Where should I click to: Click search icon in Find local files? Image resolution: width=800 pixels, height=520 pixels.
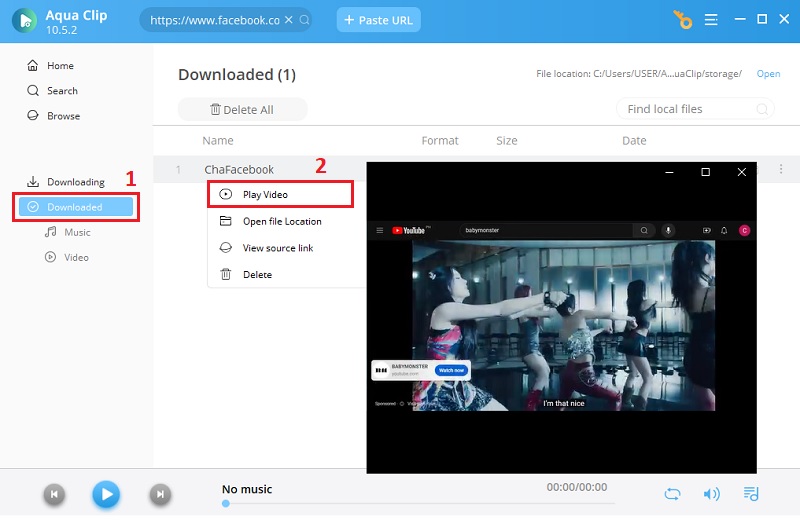(x=762, y=109)
